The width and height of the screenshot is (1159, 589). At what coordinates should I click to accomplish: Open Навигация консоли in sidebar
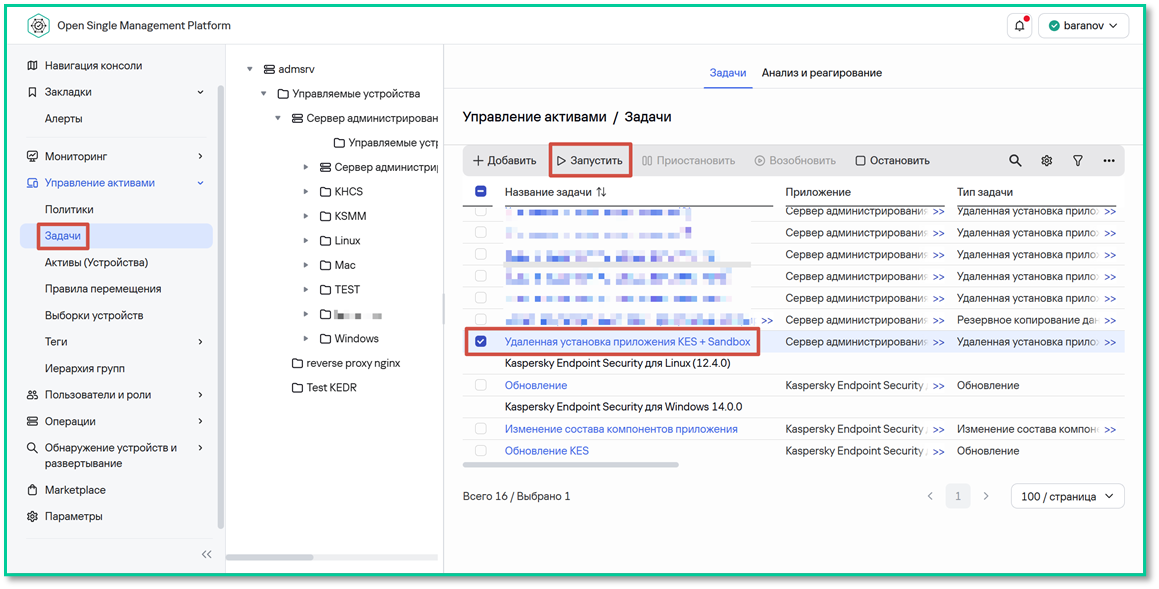point(93,66)
